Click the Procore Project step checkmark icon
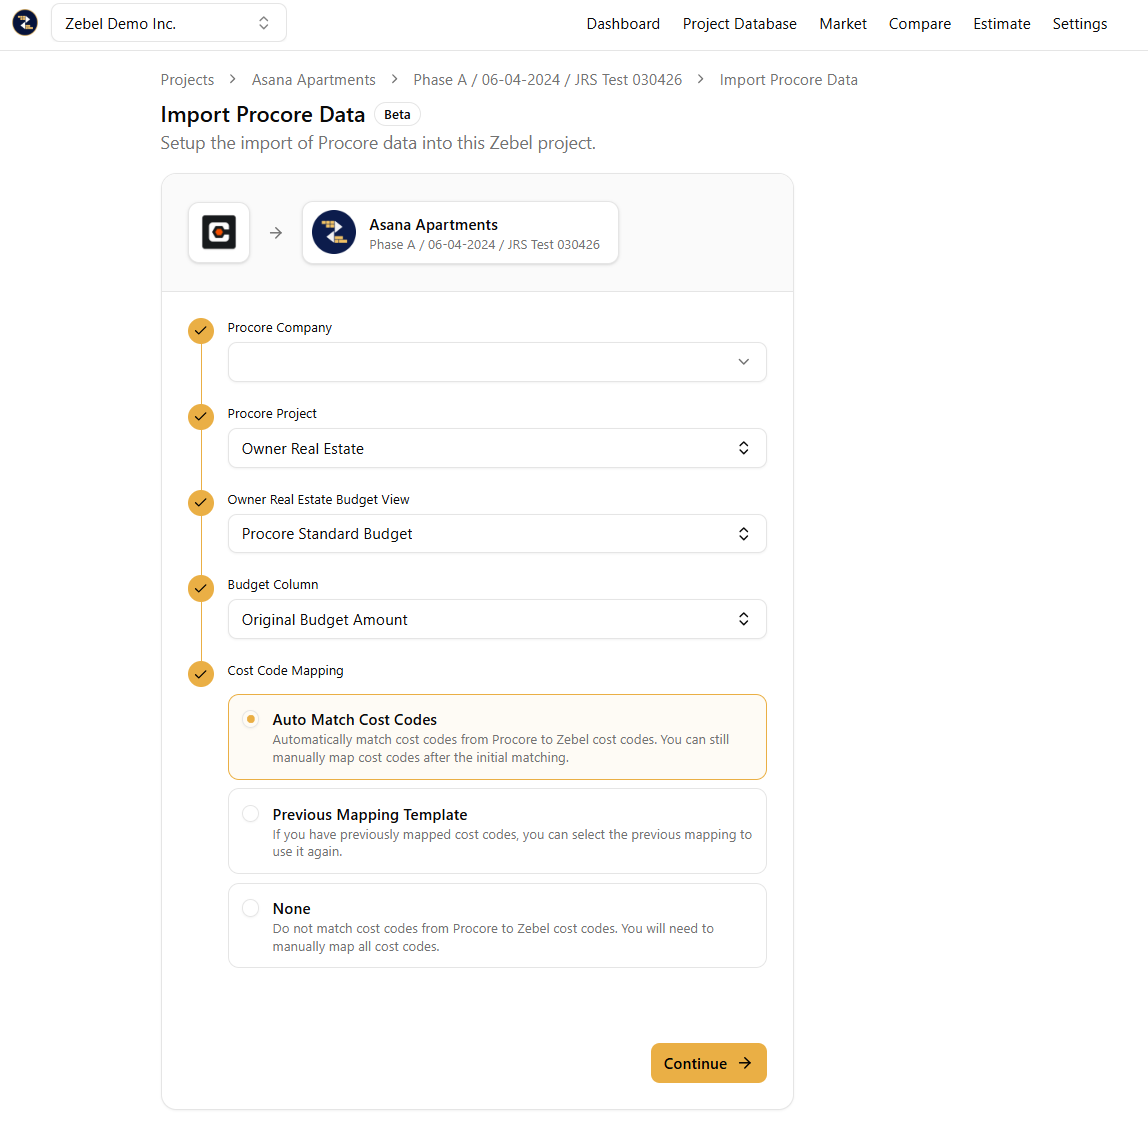This screenshot has height=1128, width=1148. coord(201,416)
